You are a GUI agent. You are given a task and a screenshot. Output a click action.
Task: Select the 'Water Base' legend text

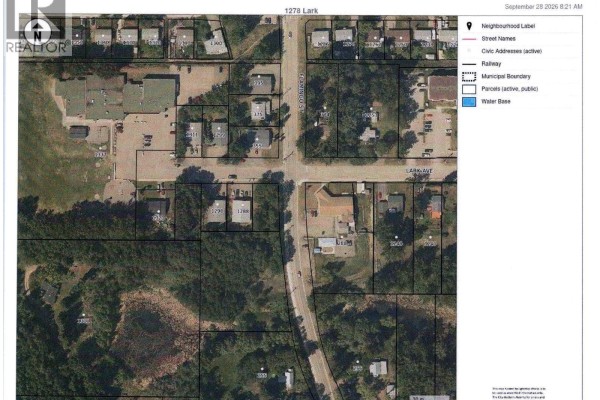pos(496,102)
